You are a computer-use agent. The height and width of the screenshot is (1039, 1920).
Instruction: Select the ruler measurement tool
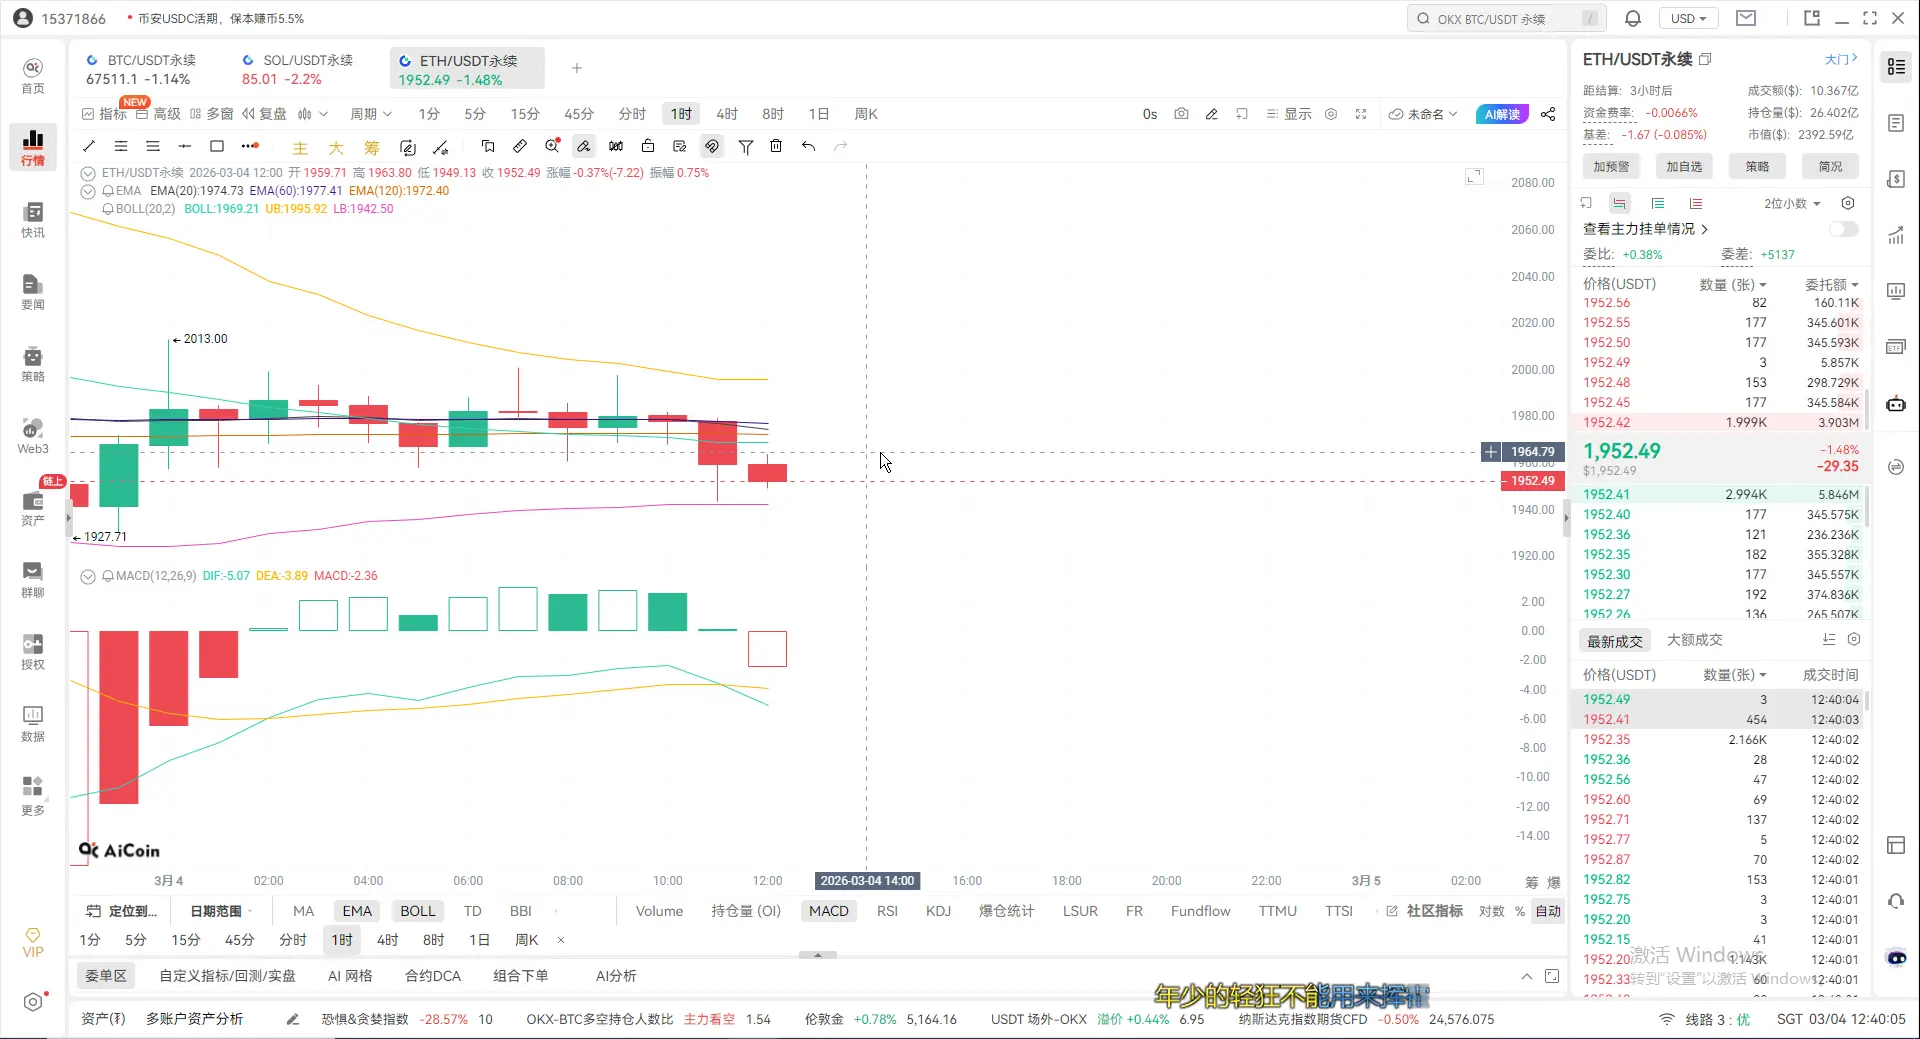pyautogui.click(x=520, y=146)
